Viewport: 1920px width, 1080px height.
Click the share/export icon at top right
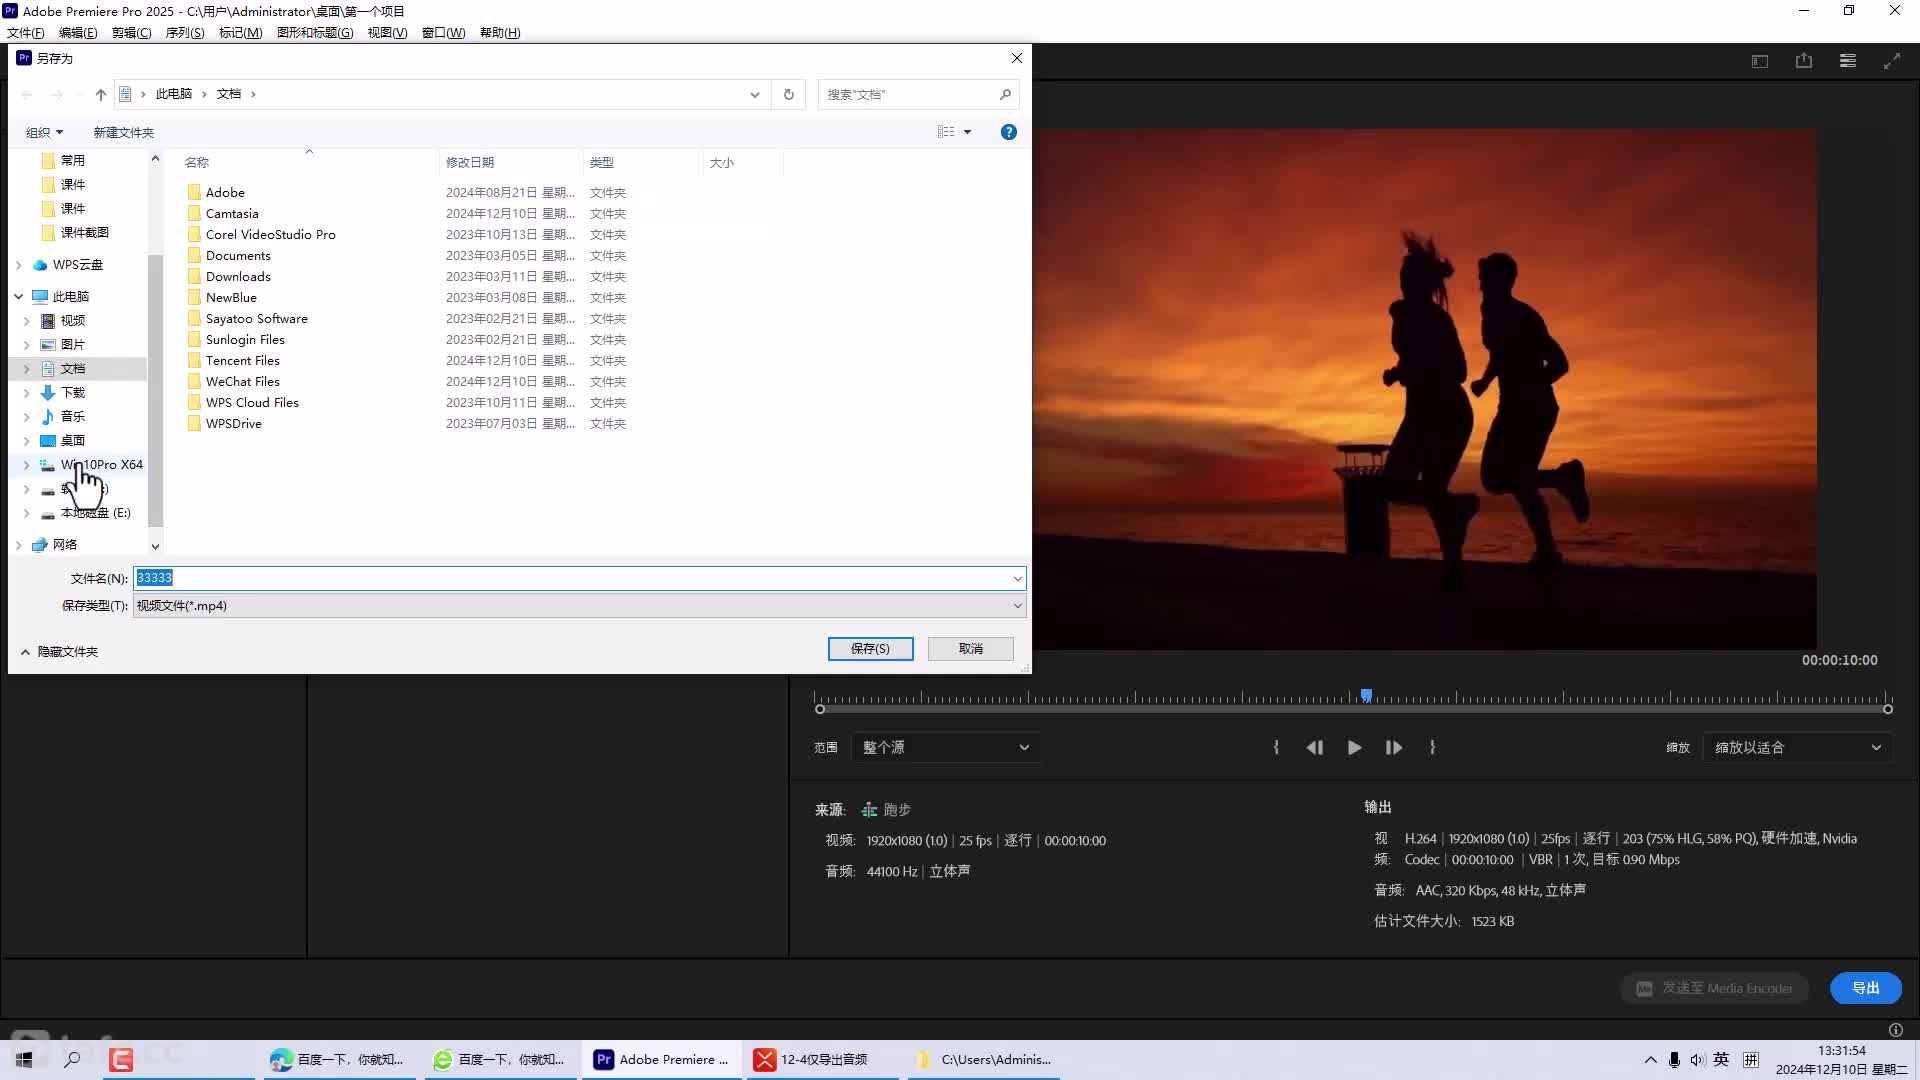coord(1803,61)
